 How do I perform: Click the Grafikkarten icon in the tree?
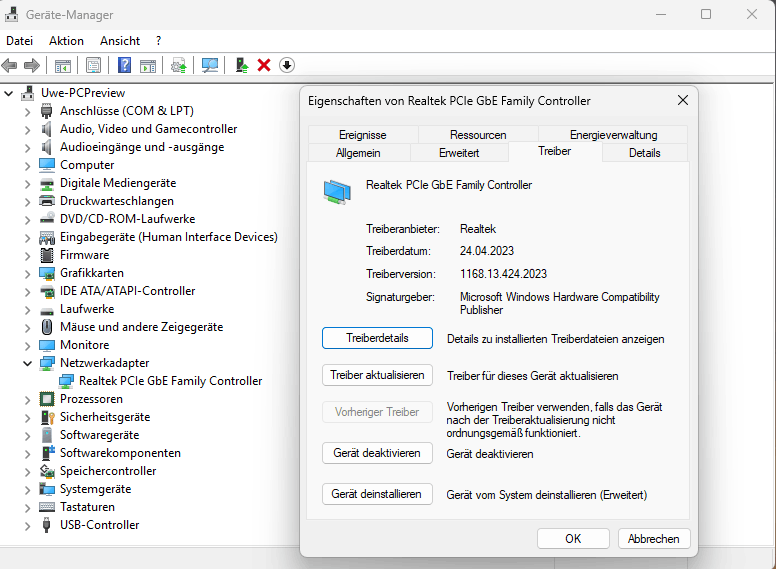[47, 273]
